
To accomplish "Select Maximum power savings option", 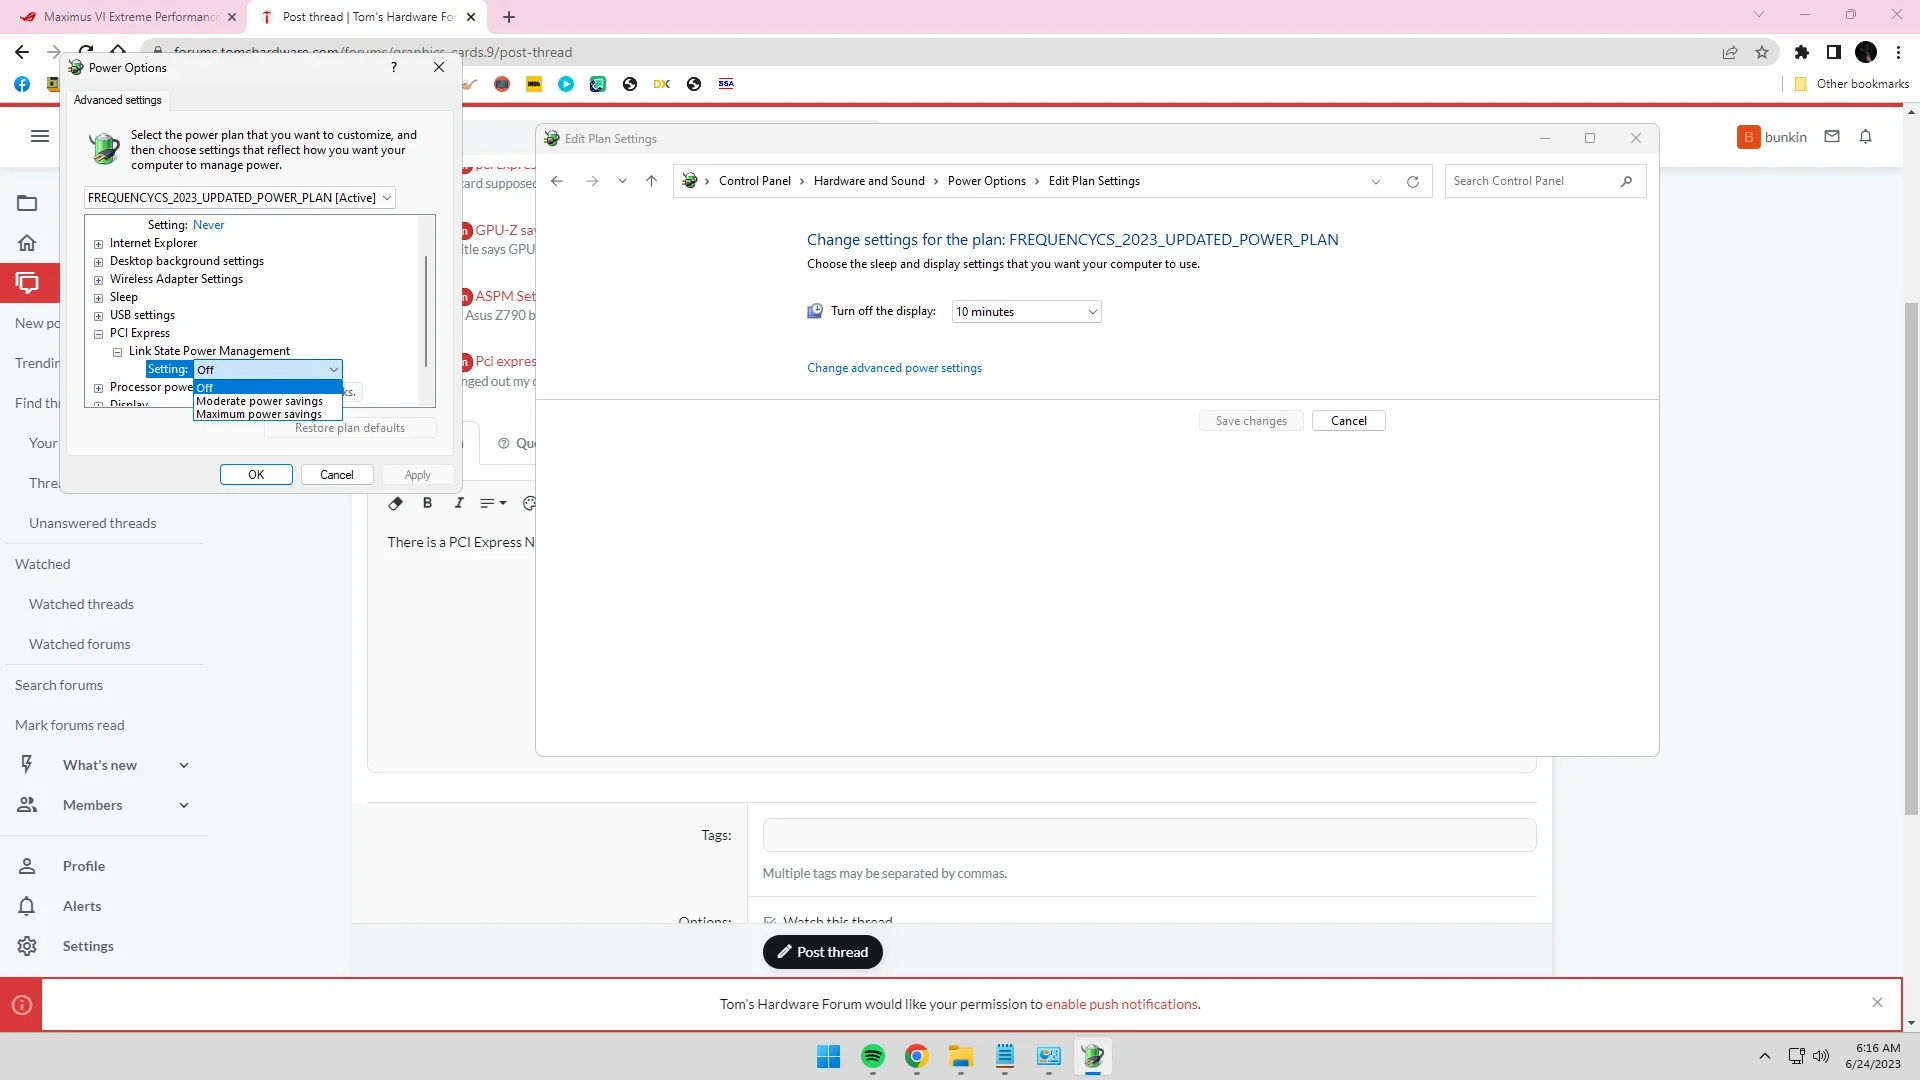I will (259, 414).
